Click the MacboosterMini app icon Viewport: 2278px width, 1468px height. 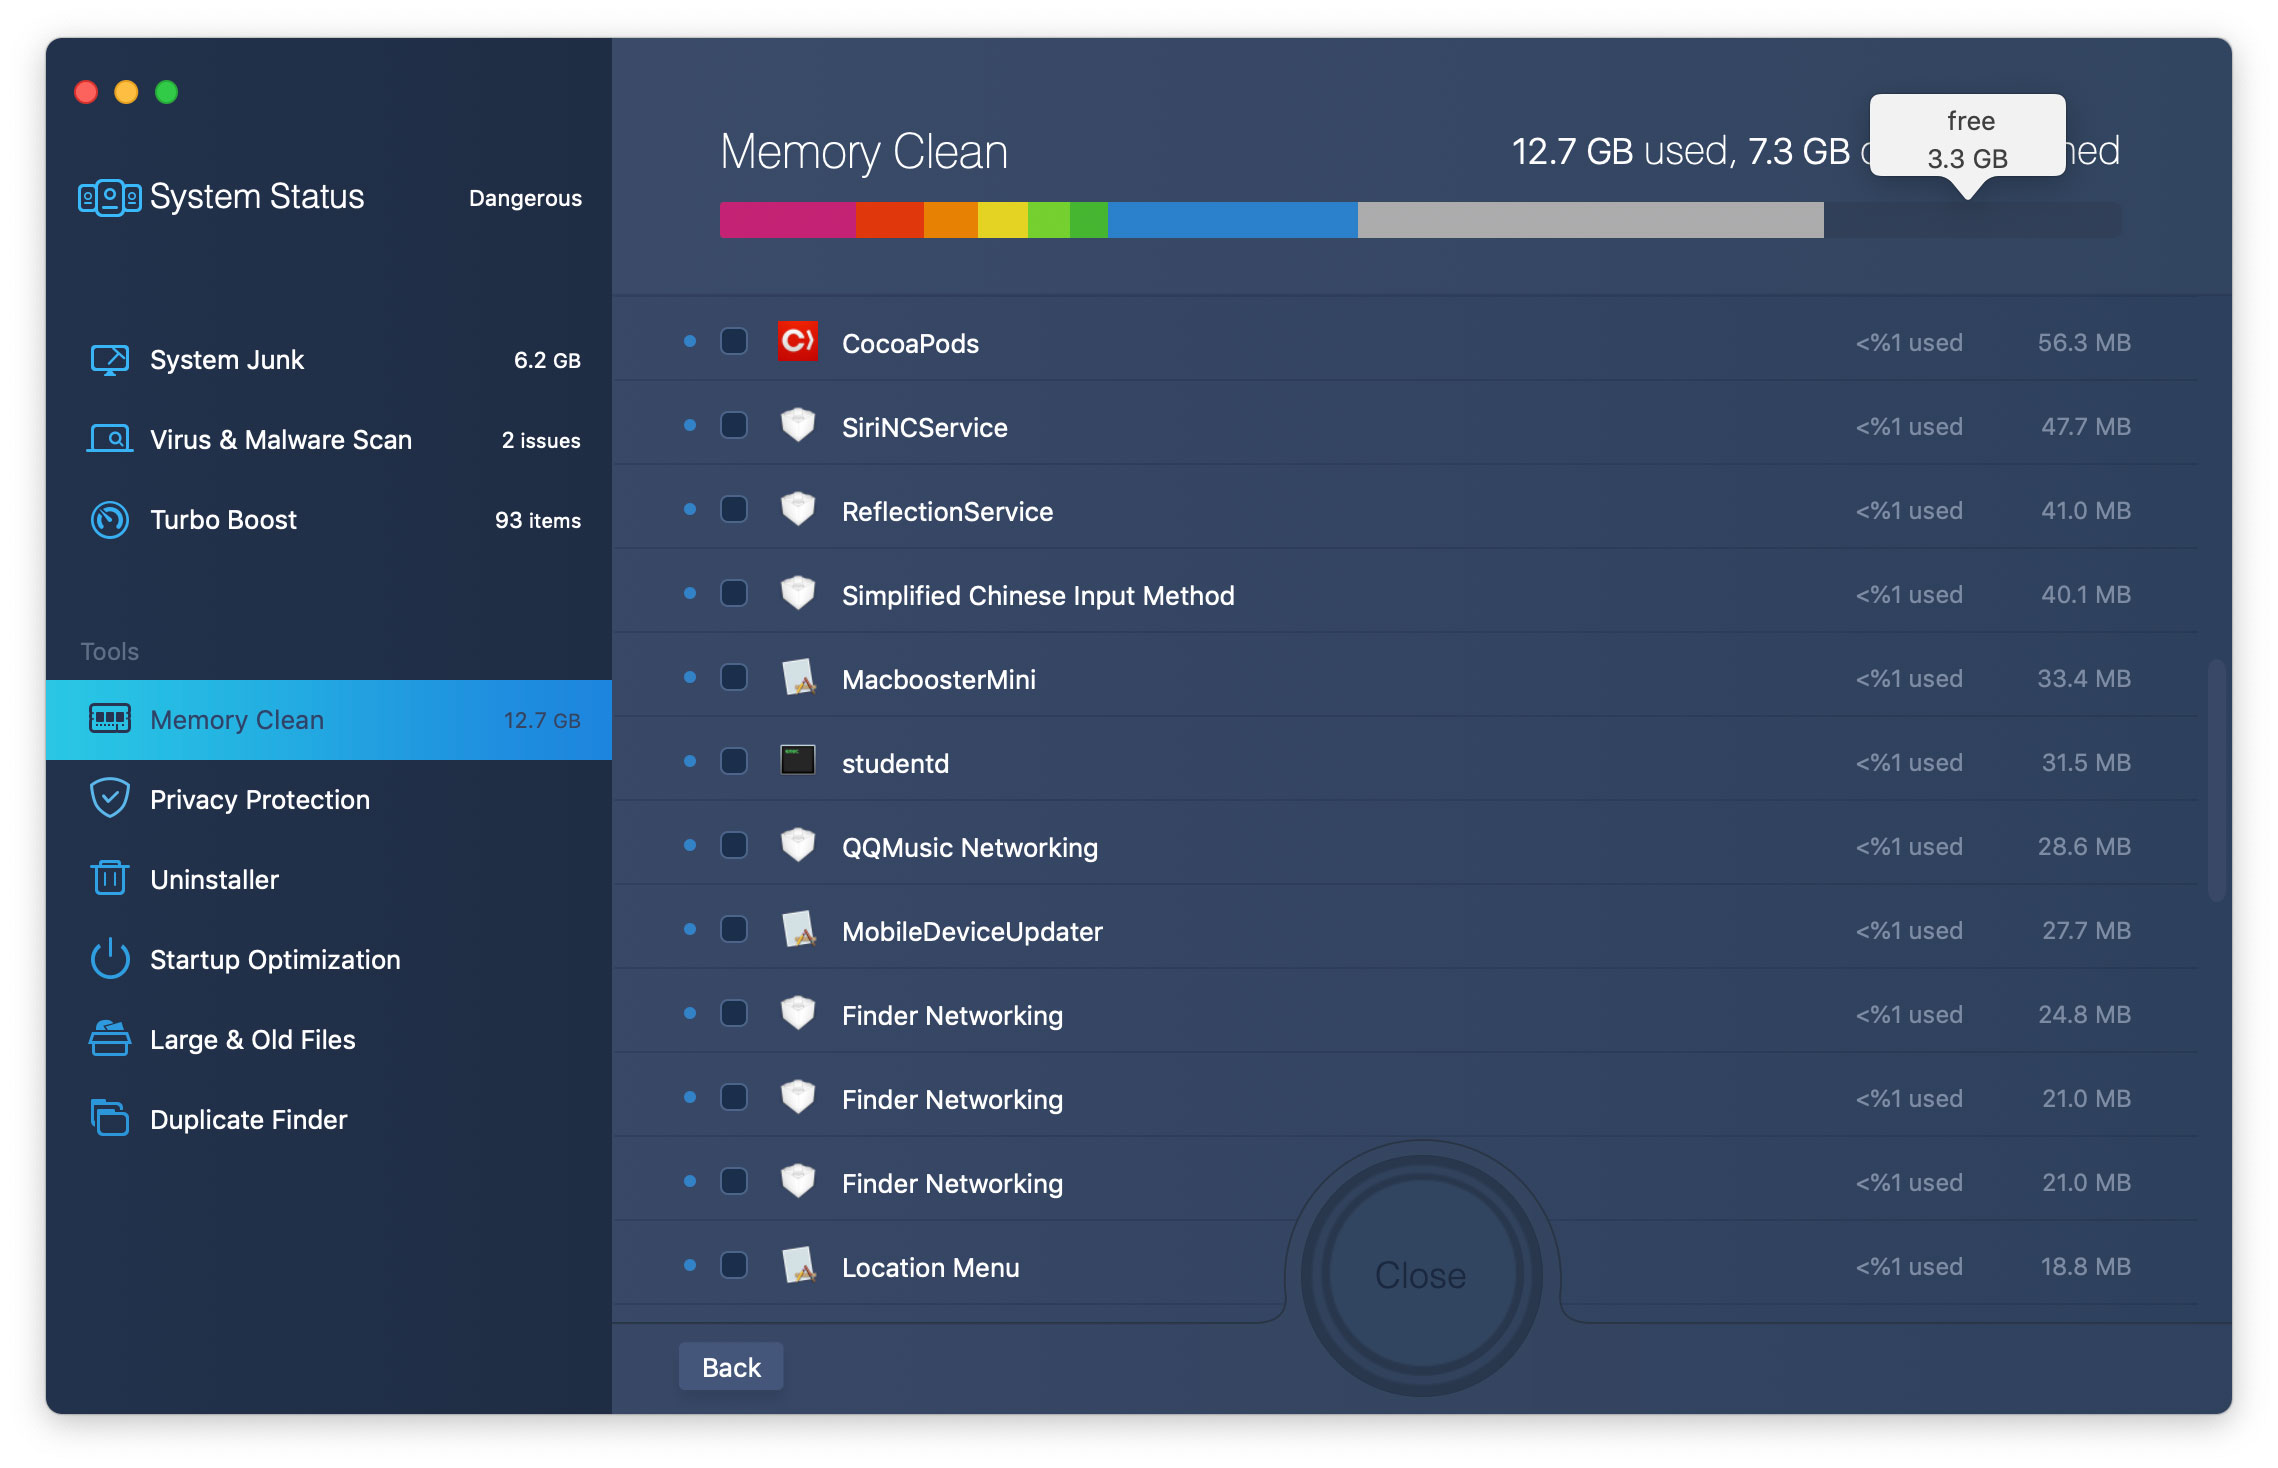point(798,677)
